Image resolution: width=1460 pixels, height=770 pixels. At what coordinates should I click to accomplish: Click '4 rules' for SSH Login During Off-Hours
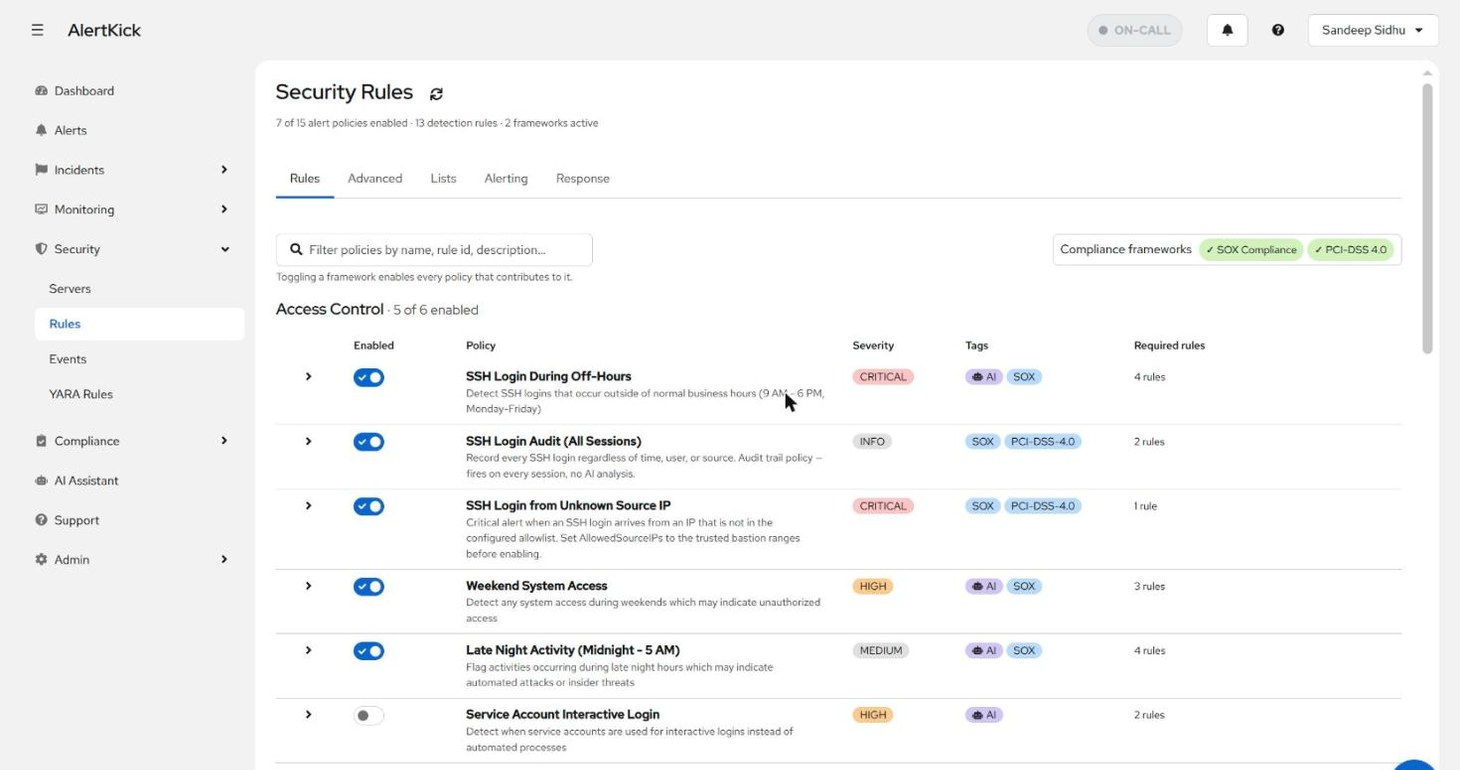coord(1149,377)
